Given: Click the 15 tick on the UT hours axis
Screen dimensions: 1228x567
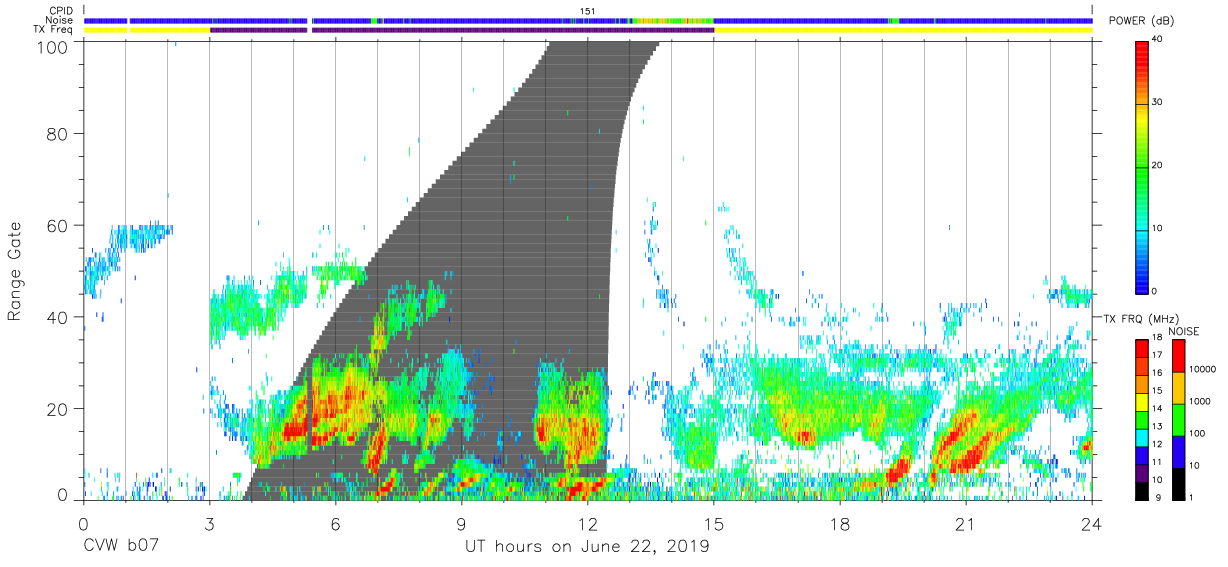Looking at the screenshot, I should 714,524.
